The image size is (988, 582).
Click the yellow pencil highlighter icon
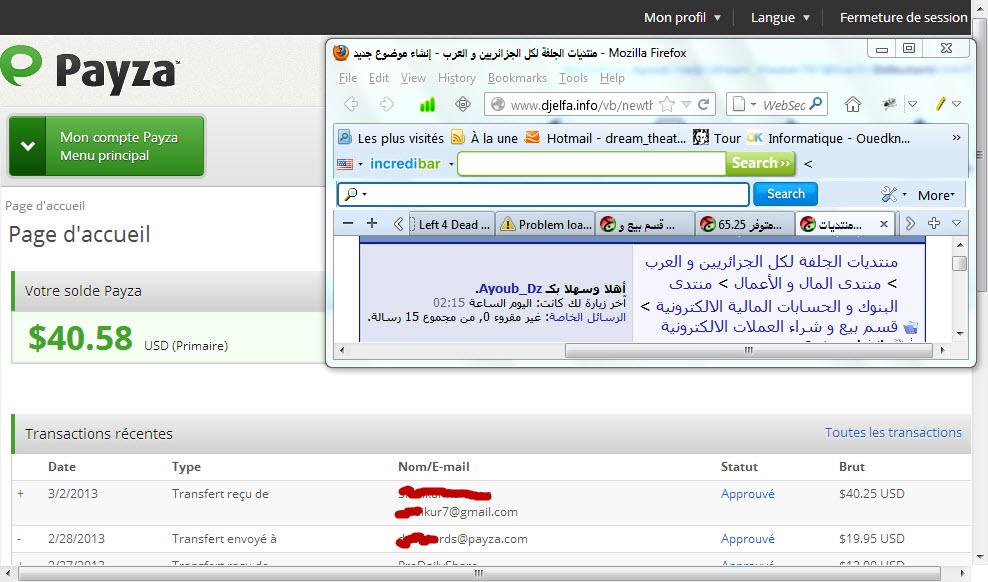941,104
